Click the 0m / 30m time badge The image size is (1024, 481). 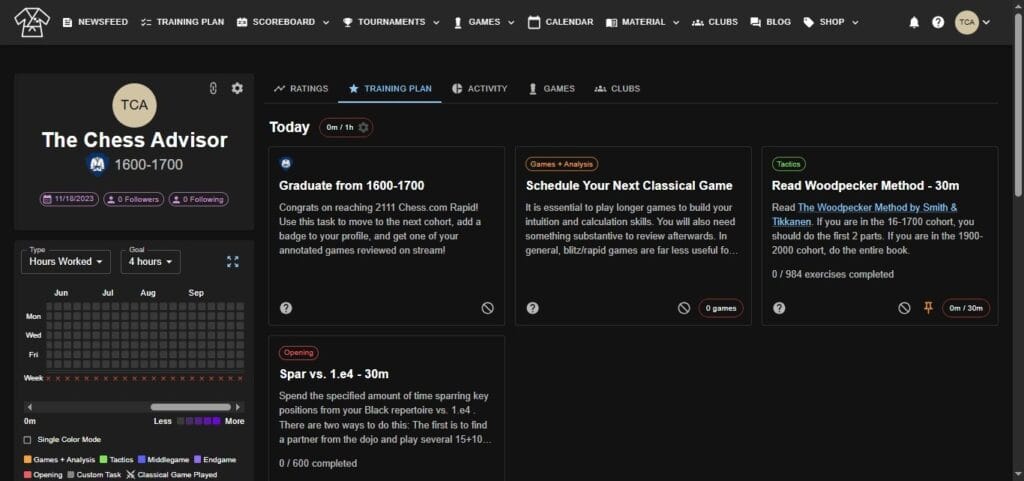(x=965, y=308)
